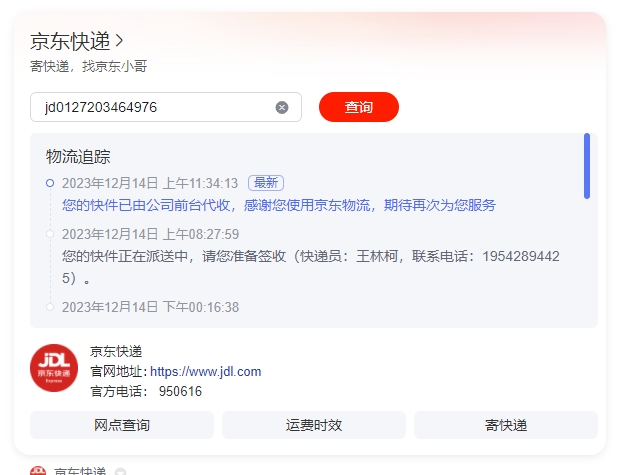622x475 pixels.
Task: Click the 您的快件已由公司前台代收 status text
Action: coord(279,205)
